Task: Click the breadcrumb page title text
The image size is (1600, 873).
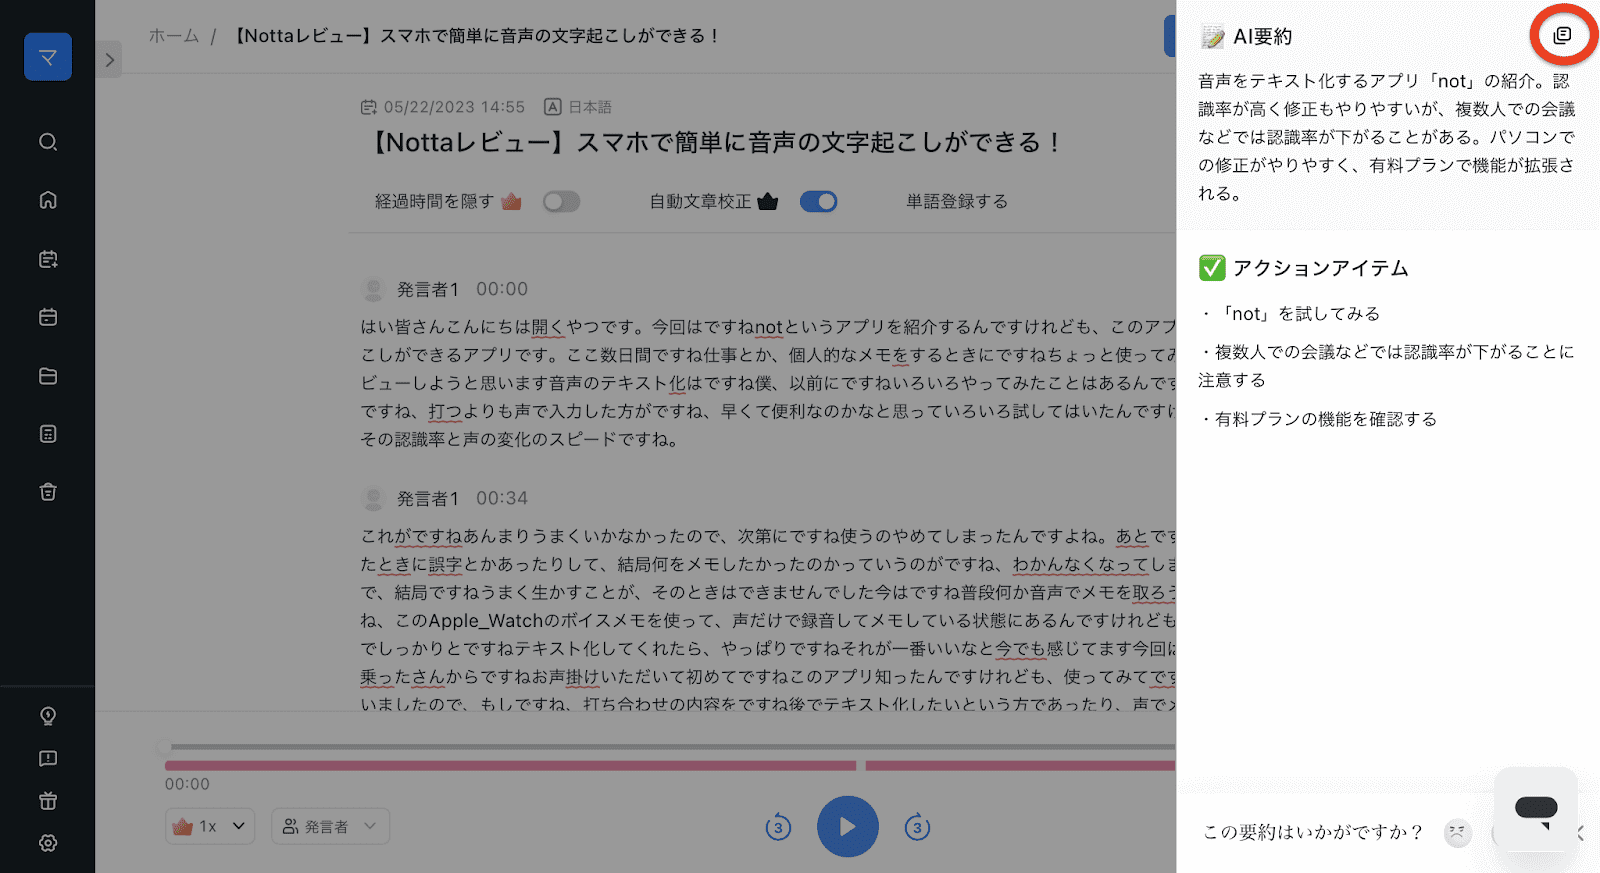Action: [x=476, y=36]
